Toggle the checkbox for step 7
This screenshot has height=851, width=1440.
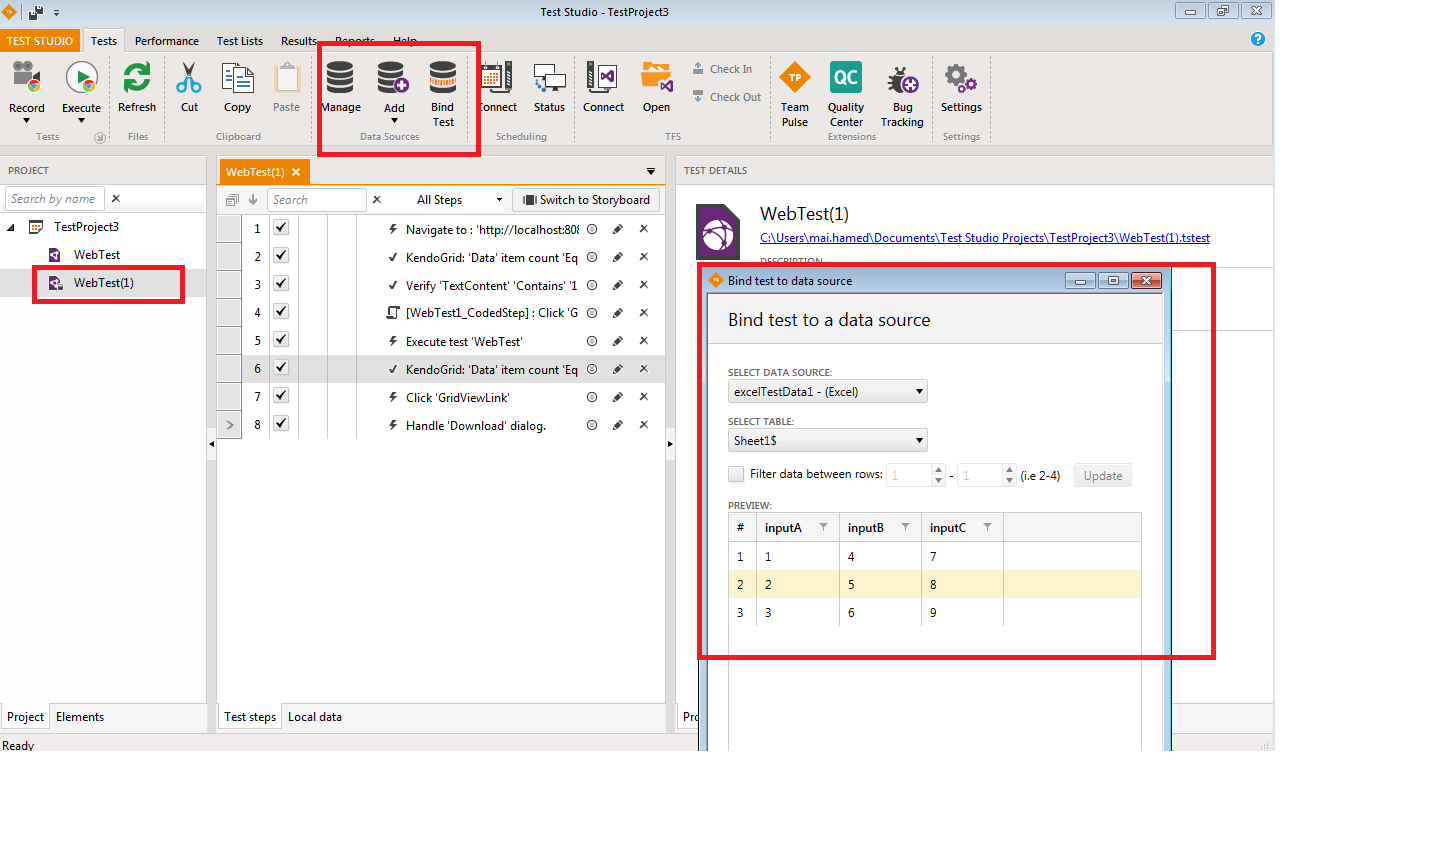coord(281,396)
